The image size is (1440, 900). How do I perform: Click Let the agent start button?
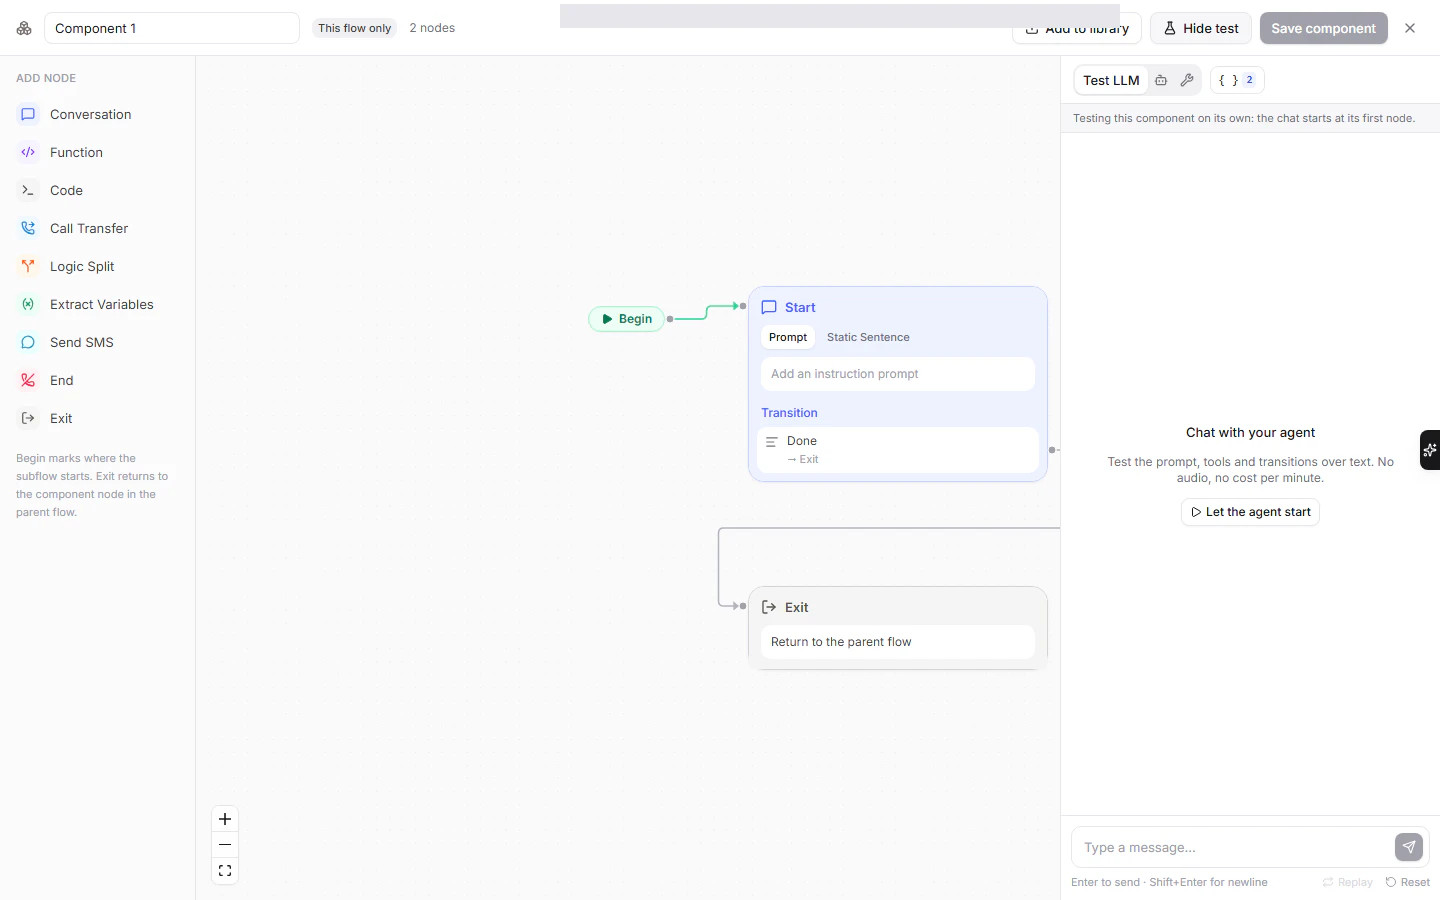pos(1250,512)
